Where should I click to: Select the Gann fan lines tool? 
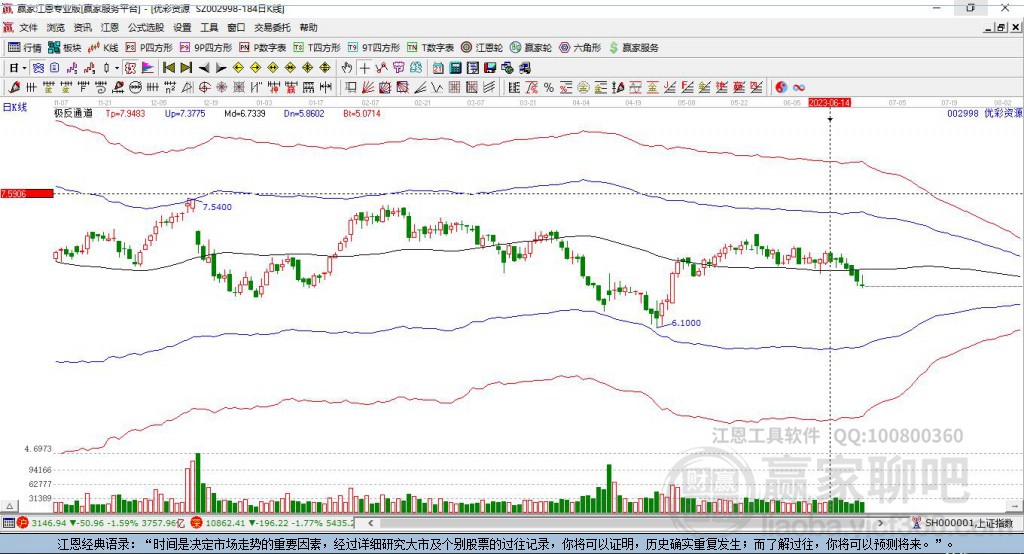[x=368, y=88]
